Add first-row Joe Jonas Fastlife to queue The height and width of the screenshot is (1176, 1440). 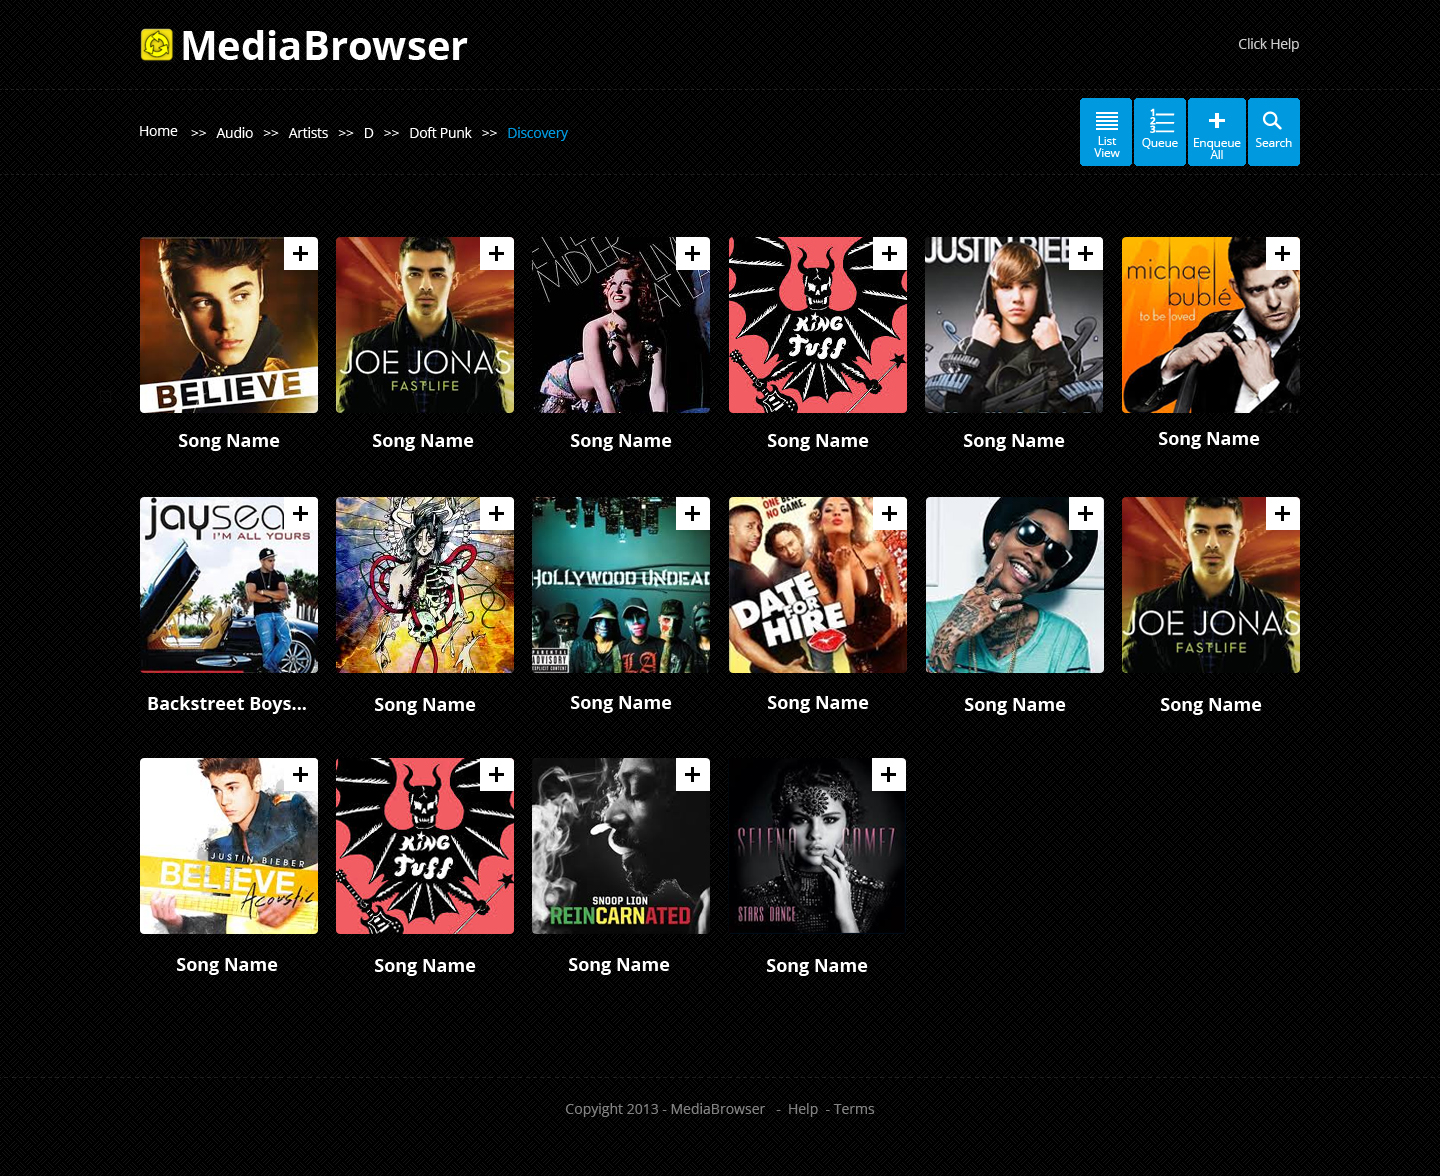pos(497,254)
